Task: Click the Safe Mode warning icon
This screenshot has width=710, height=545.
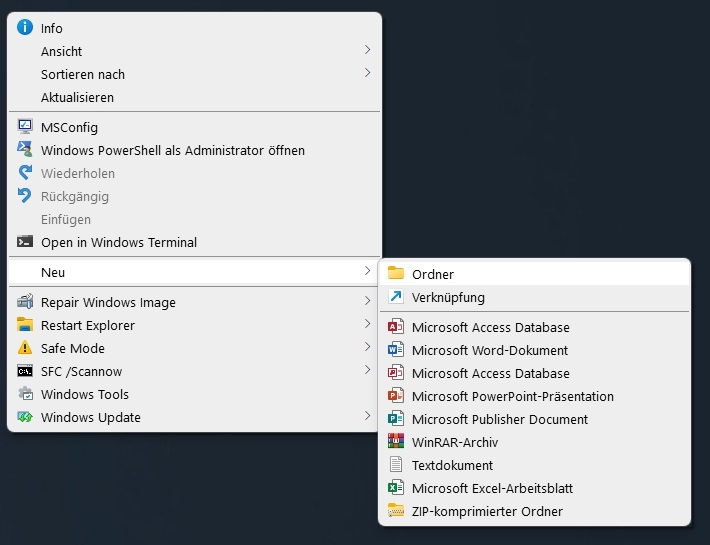Action: [25, 348]
